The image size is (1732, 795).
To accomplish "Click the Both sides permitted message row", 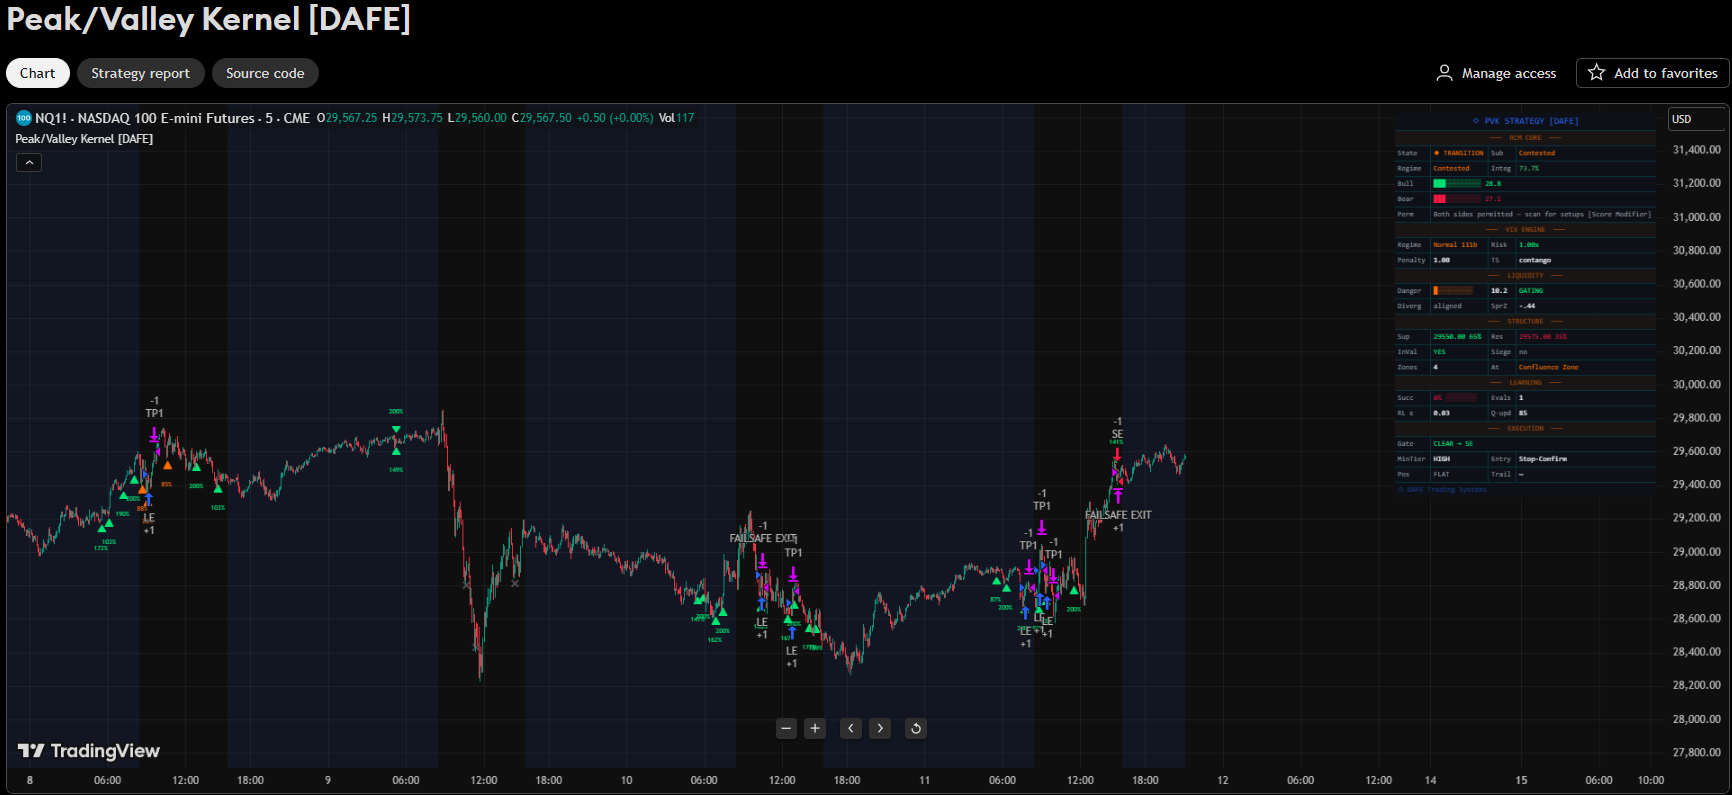I will tap(1542, 214).
